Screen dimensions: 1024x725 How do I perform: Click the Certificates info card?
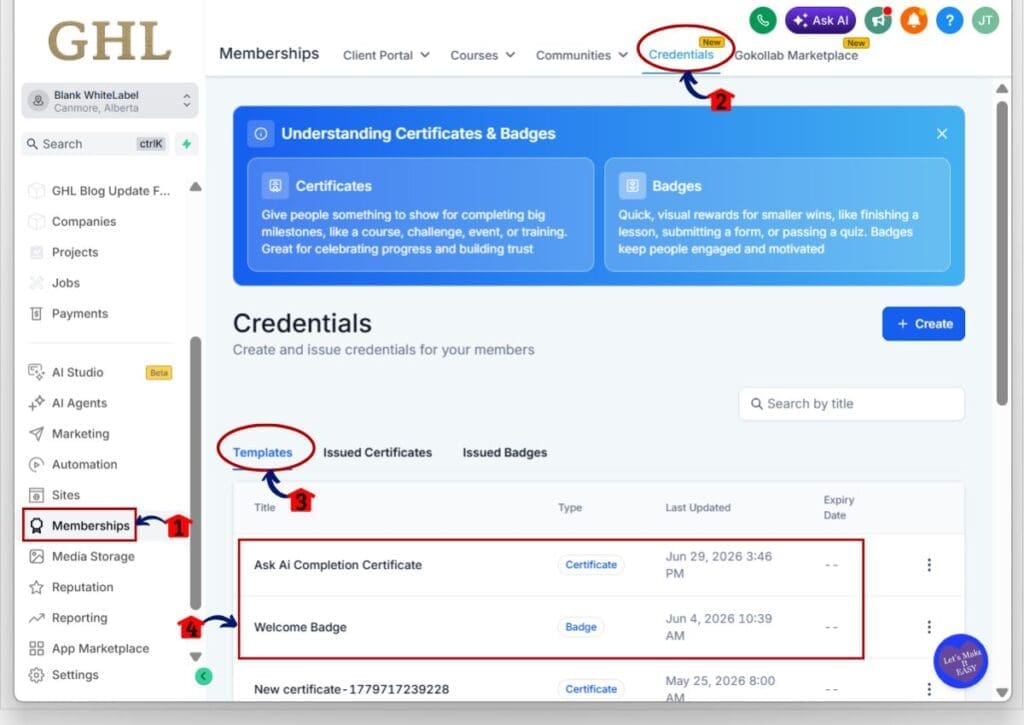click(421, 215)
